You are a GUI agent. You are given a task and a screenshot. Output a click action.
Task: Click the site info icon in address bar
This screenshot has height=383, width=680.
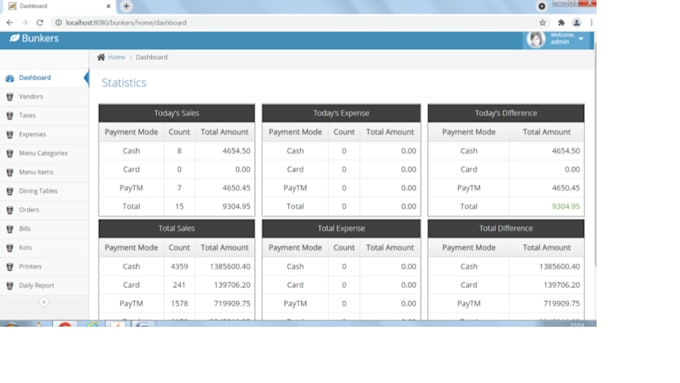click(59, 23)
